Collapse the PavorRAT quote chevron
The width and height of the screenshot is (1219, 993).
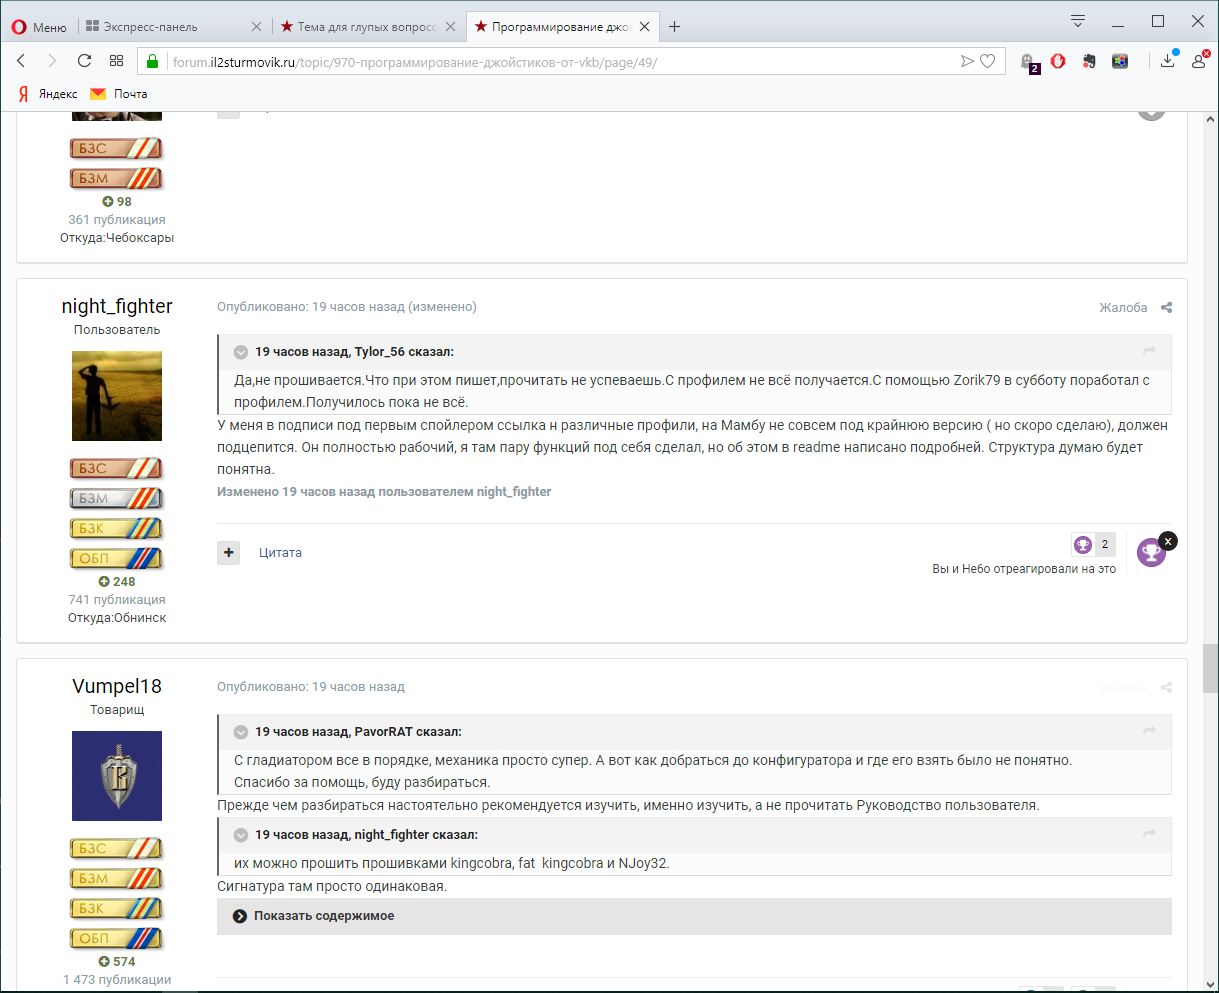[x=241, y=732]
